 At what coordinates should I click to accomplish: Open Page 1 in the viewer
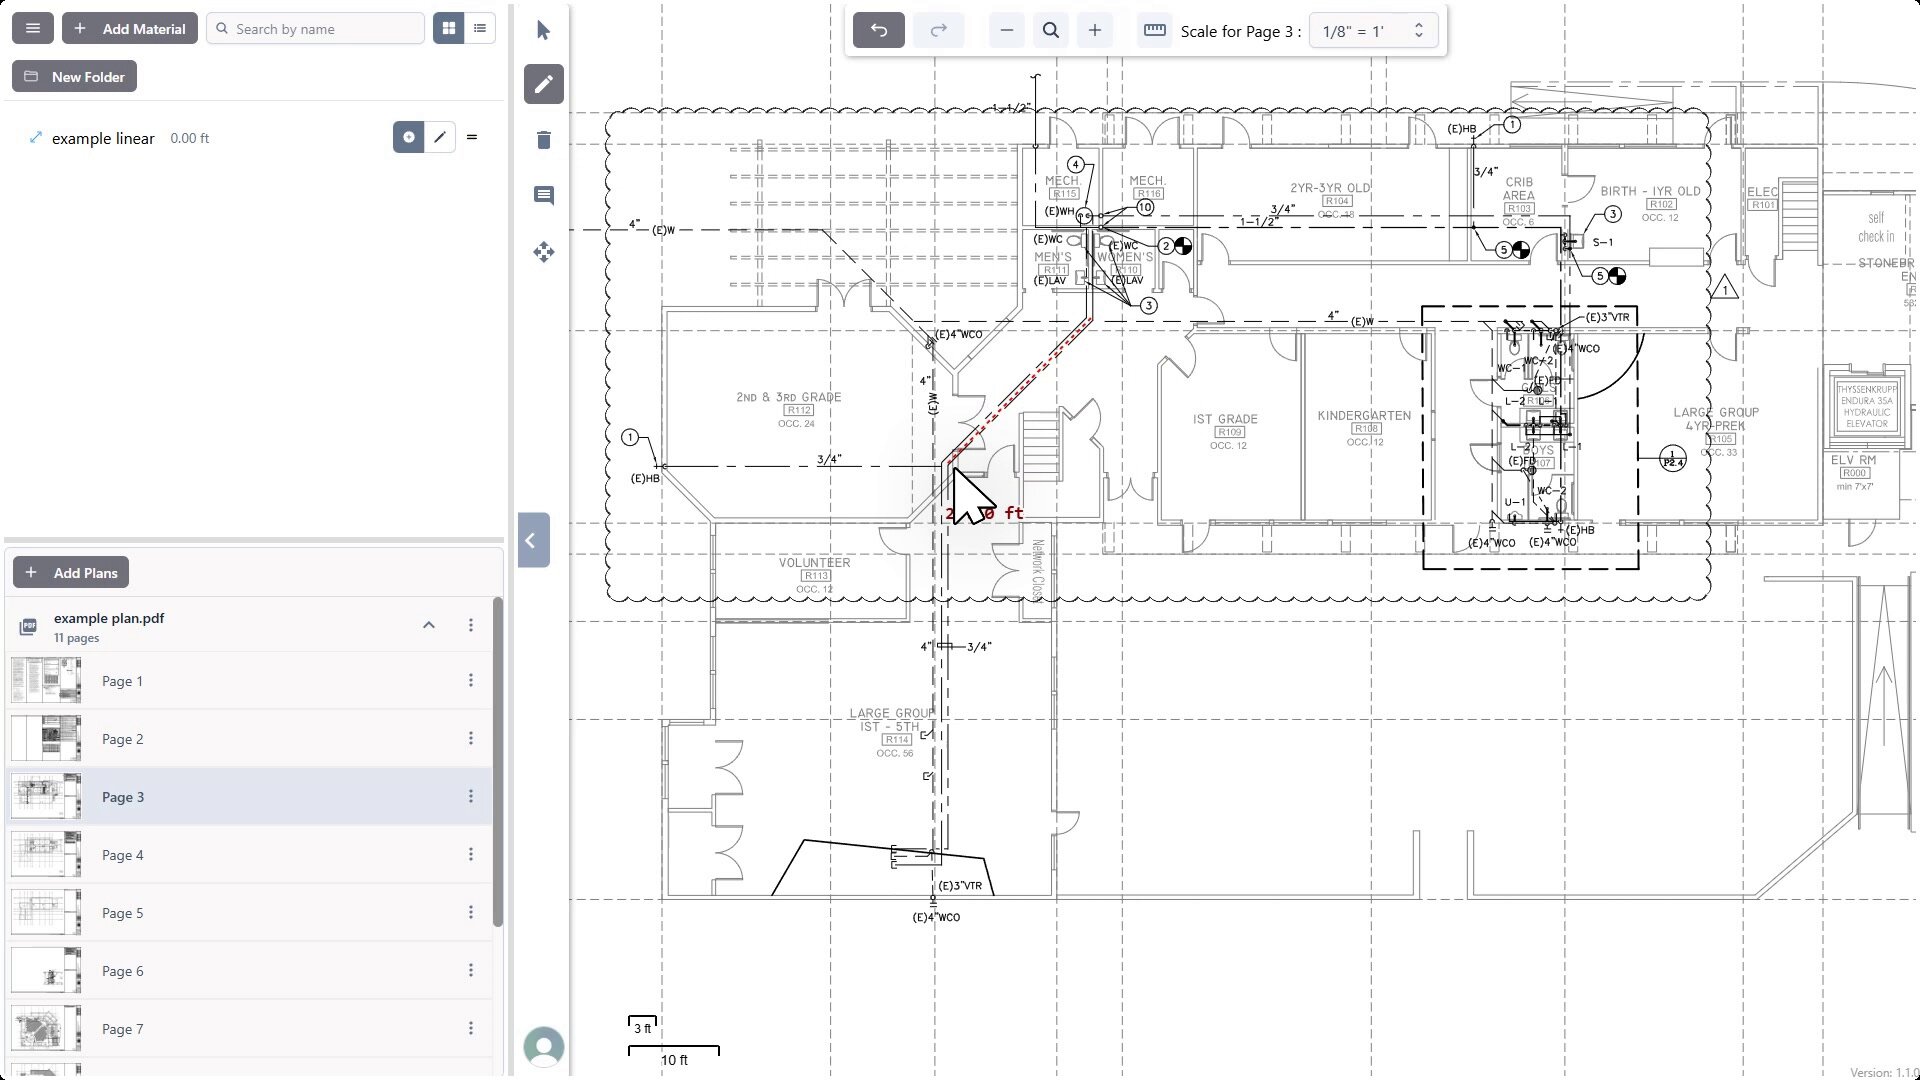coord(250,681)
